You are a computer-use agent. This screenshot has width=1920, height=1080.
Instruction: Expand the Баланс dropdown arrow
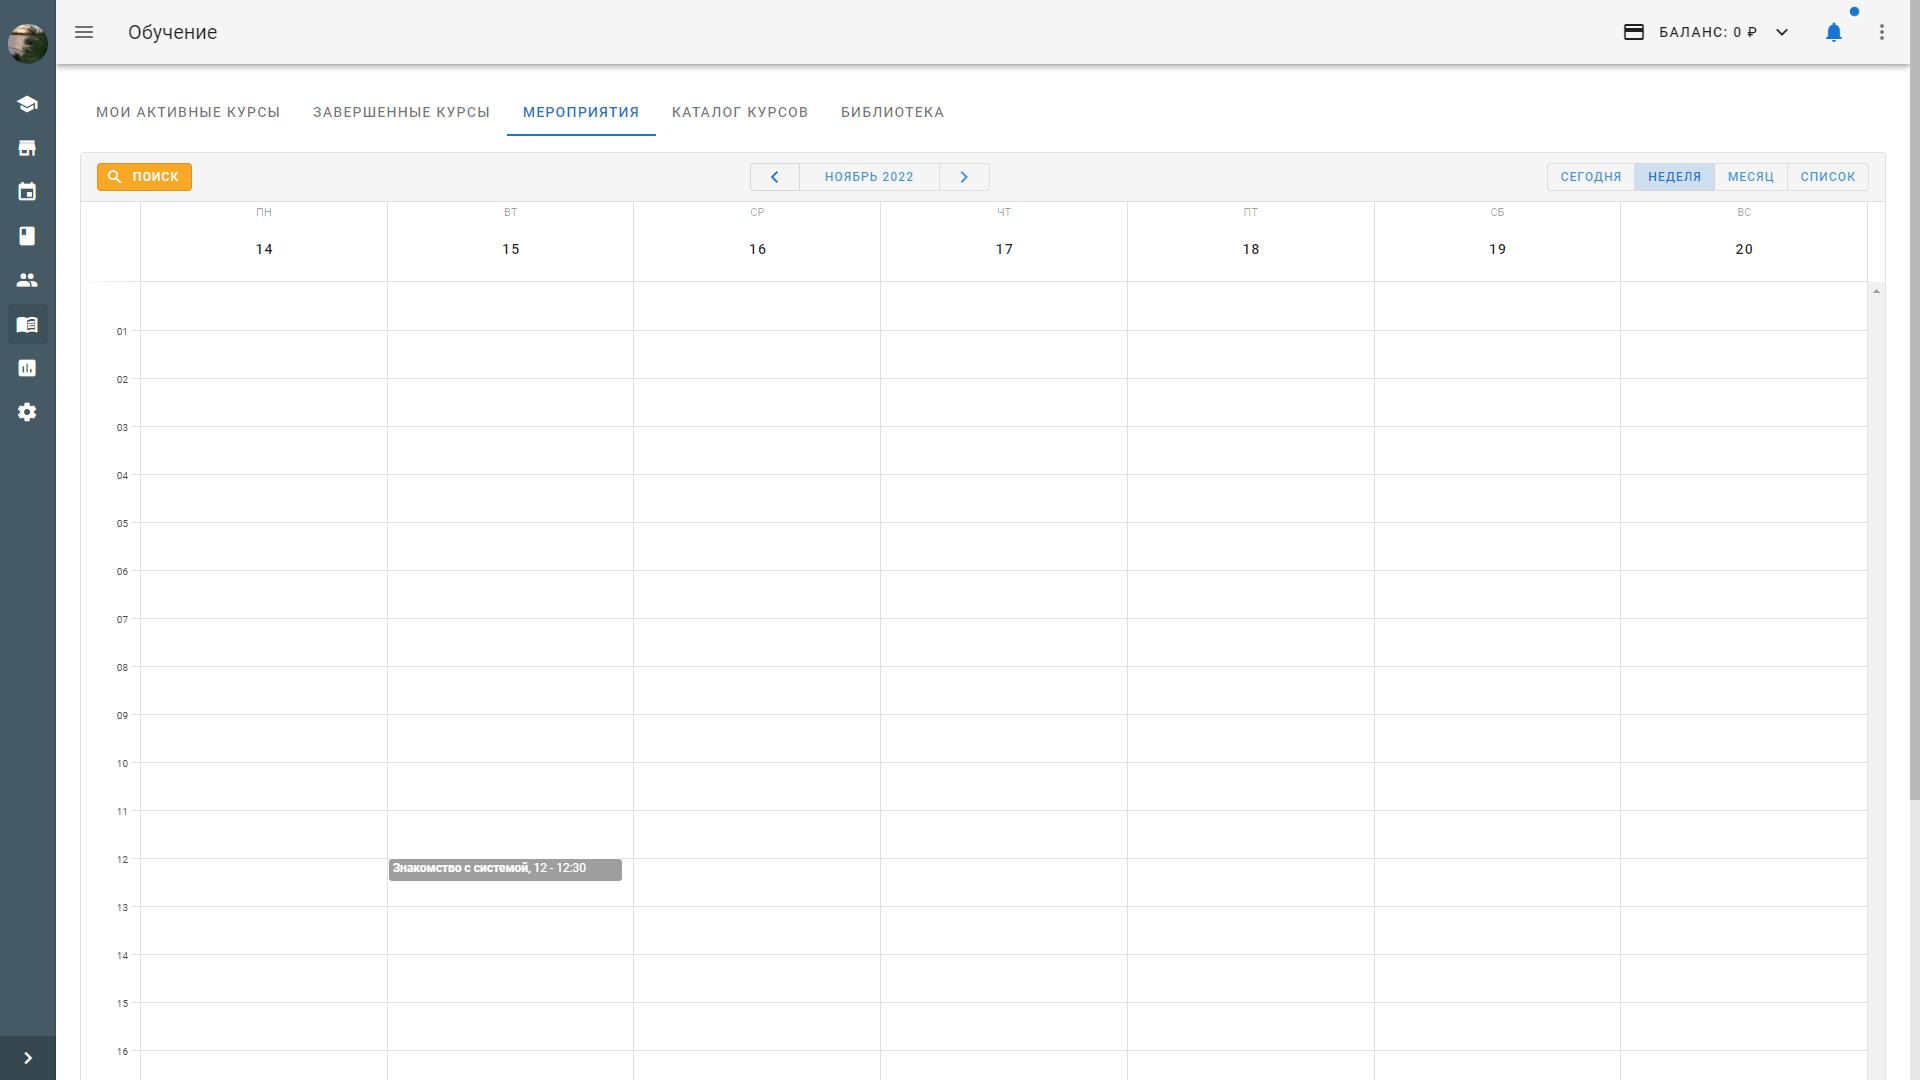pyautogui.click(x=1782, y=32)
